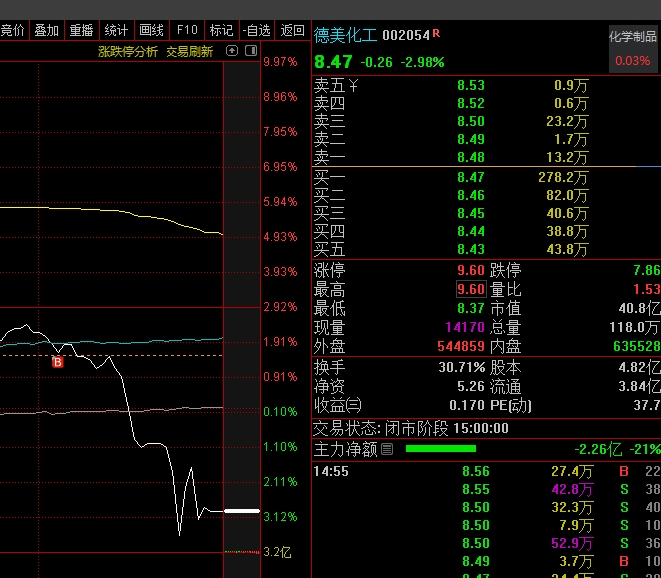Viewport: 661px width, 578px height.
Task: Click the R margin-trading marker
Action: click(436, 33)
